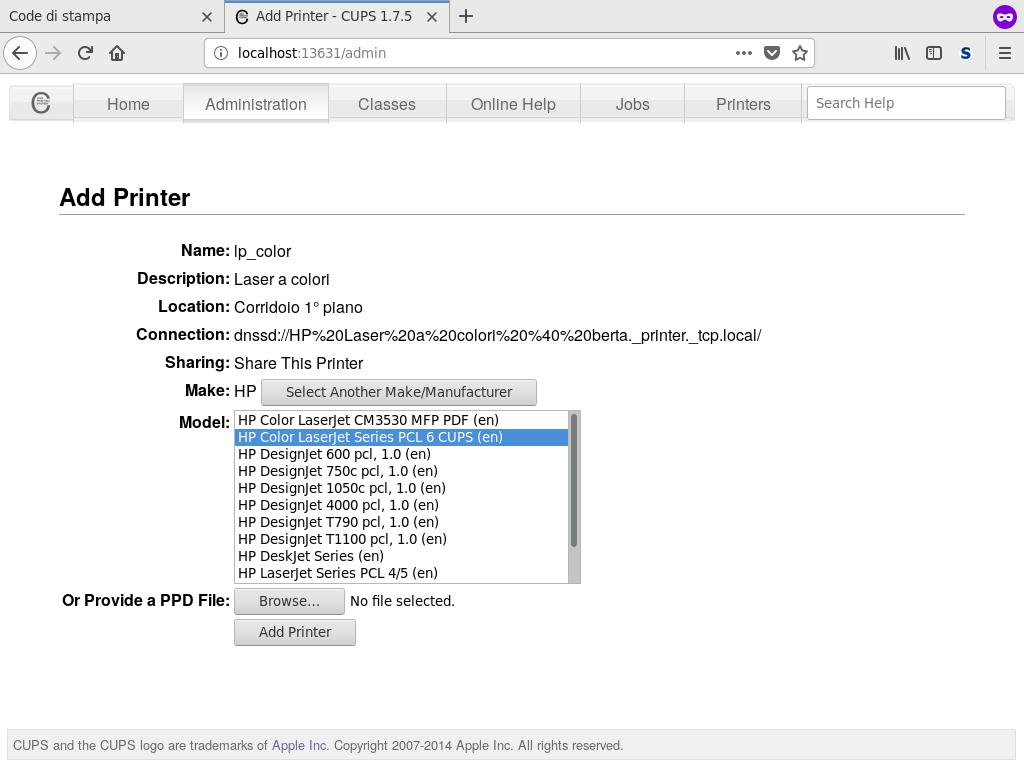Click the Corridoio 1° piano location value
Screen dimensions: 1024x768
point(298,308)
